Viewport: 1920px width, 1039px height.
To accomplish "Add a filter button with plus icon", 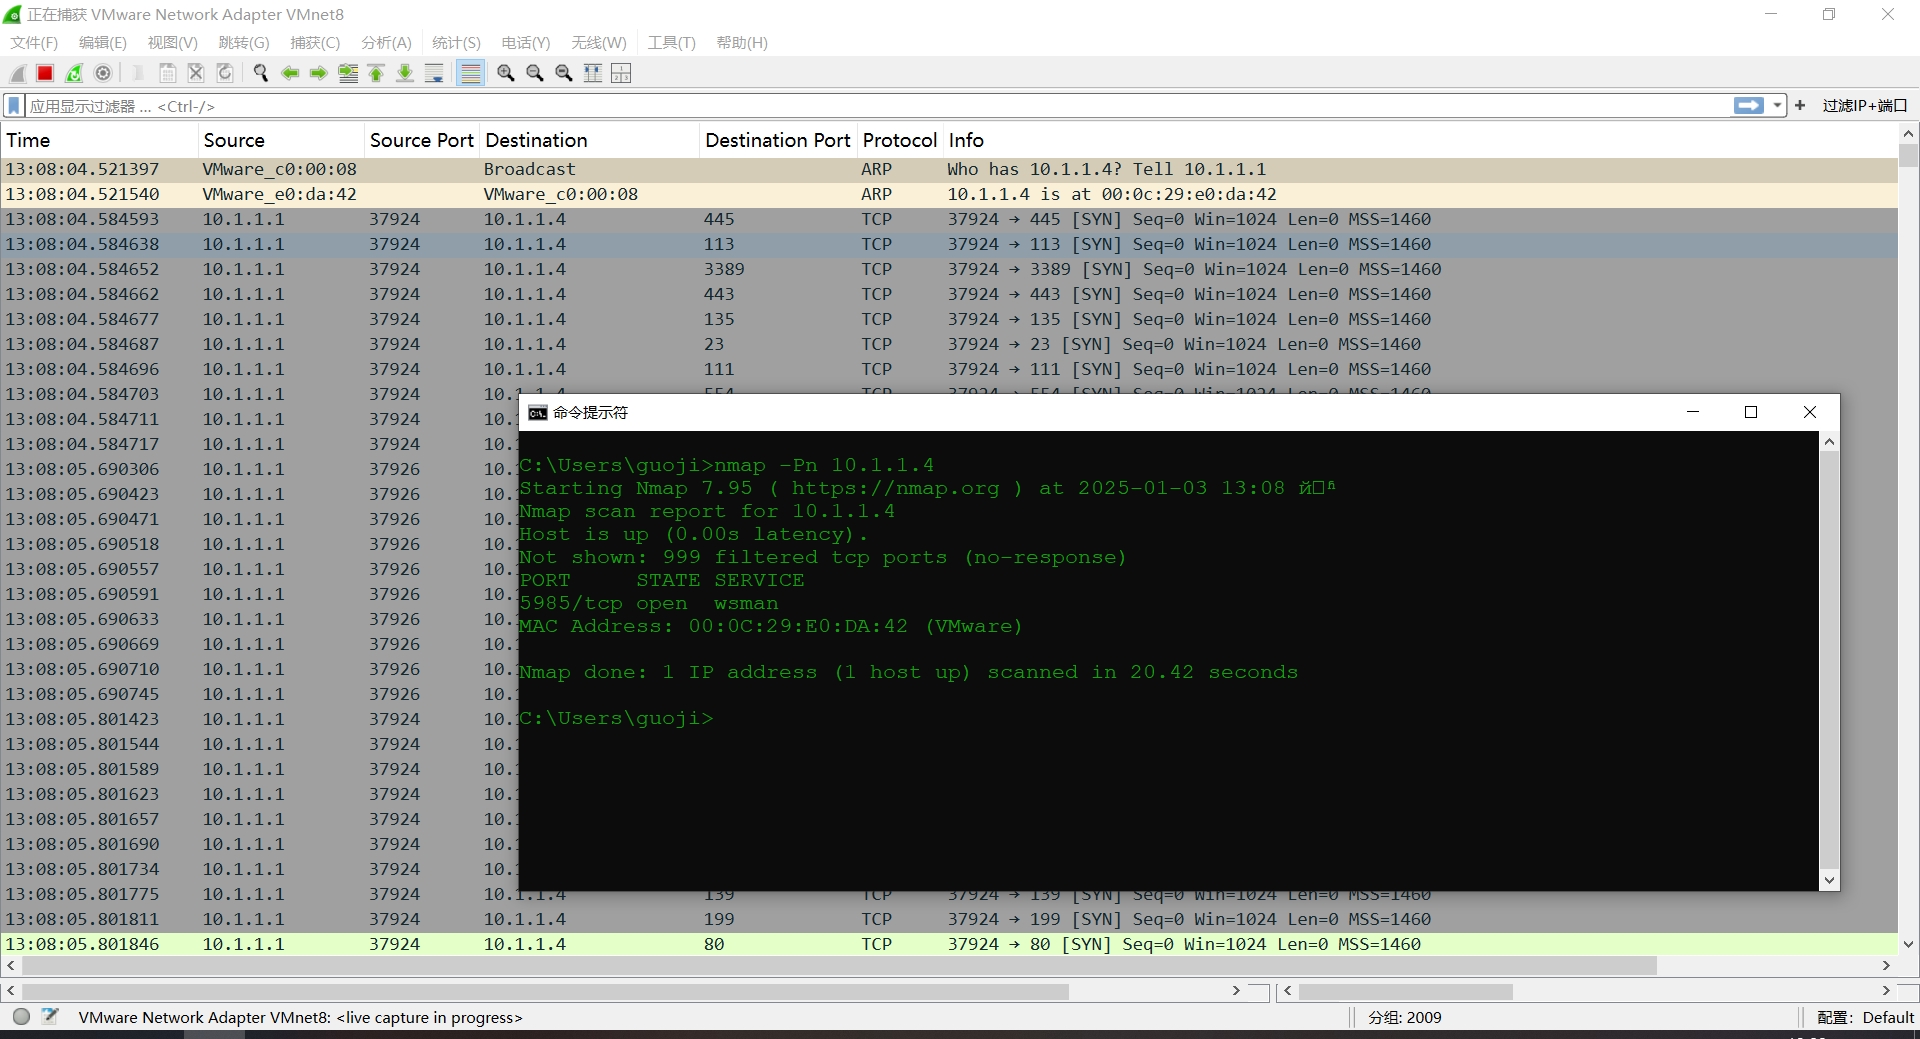I will click(1800, 105).
